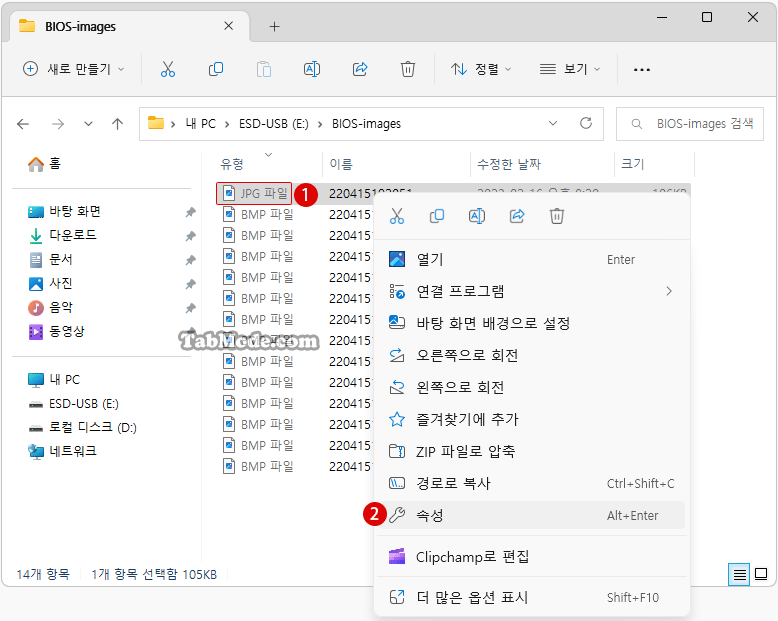The height and width of the screenshot is (621, 778).
Task: Click the Cut icon in the context menu
Action: 396,216
